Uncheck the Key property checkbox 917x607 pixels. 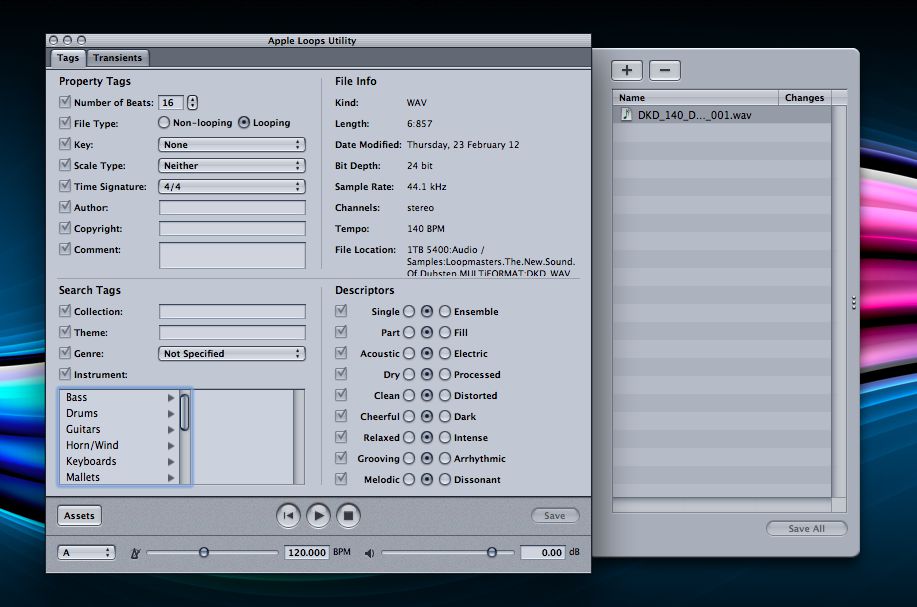[x=65, y=144]
